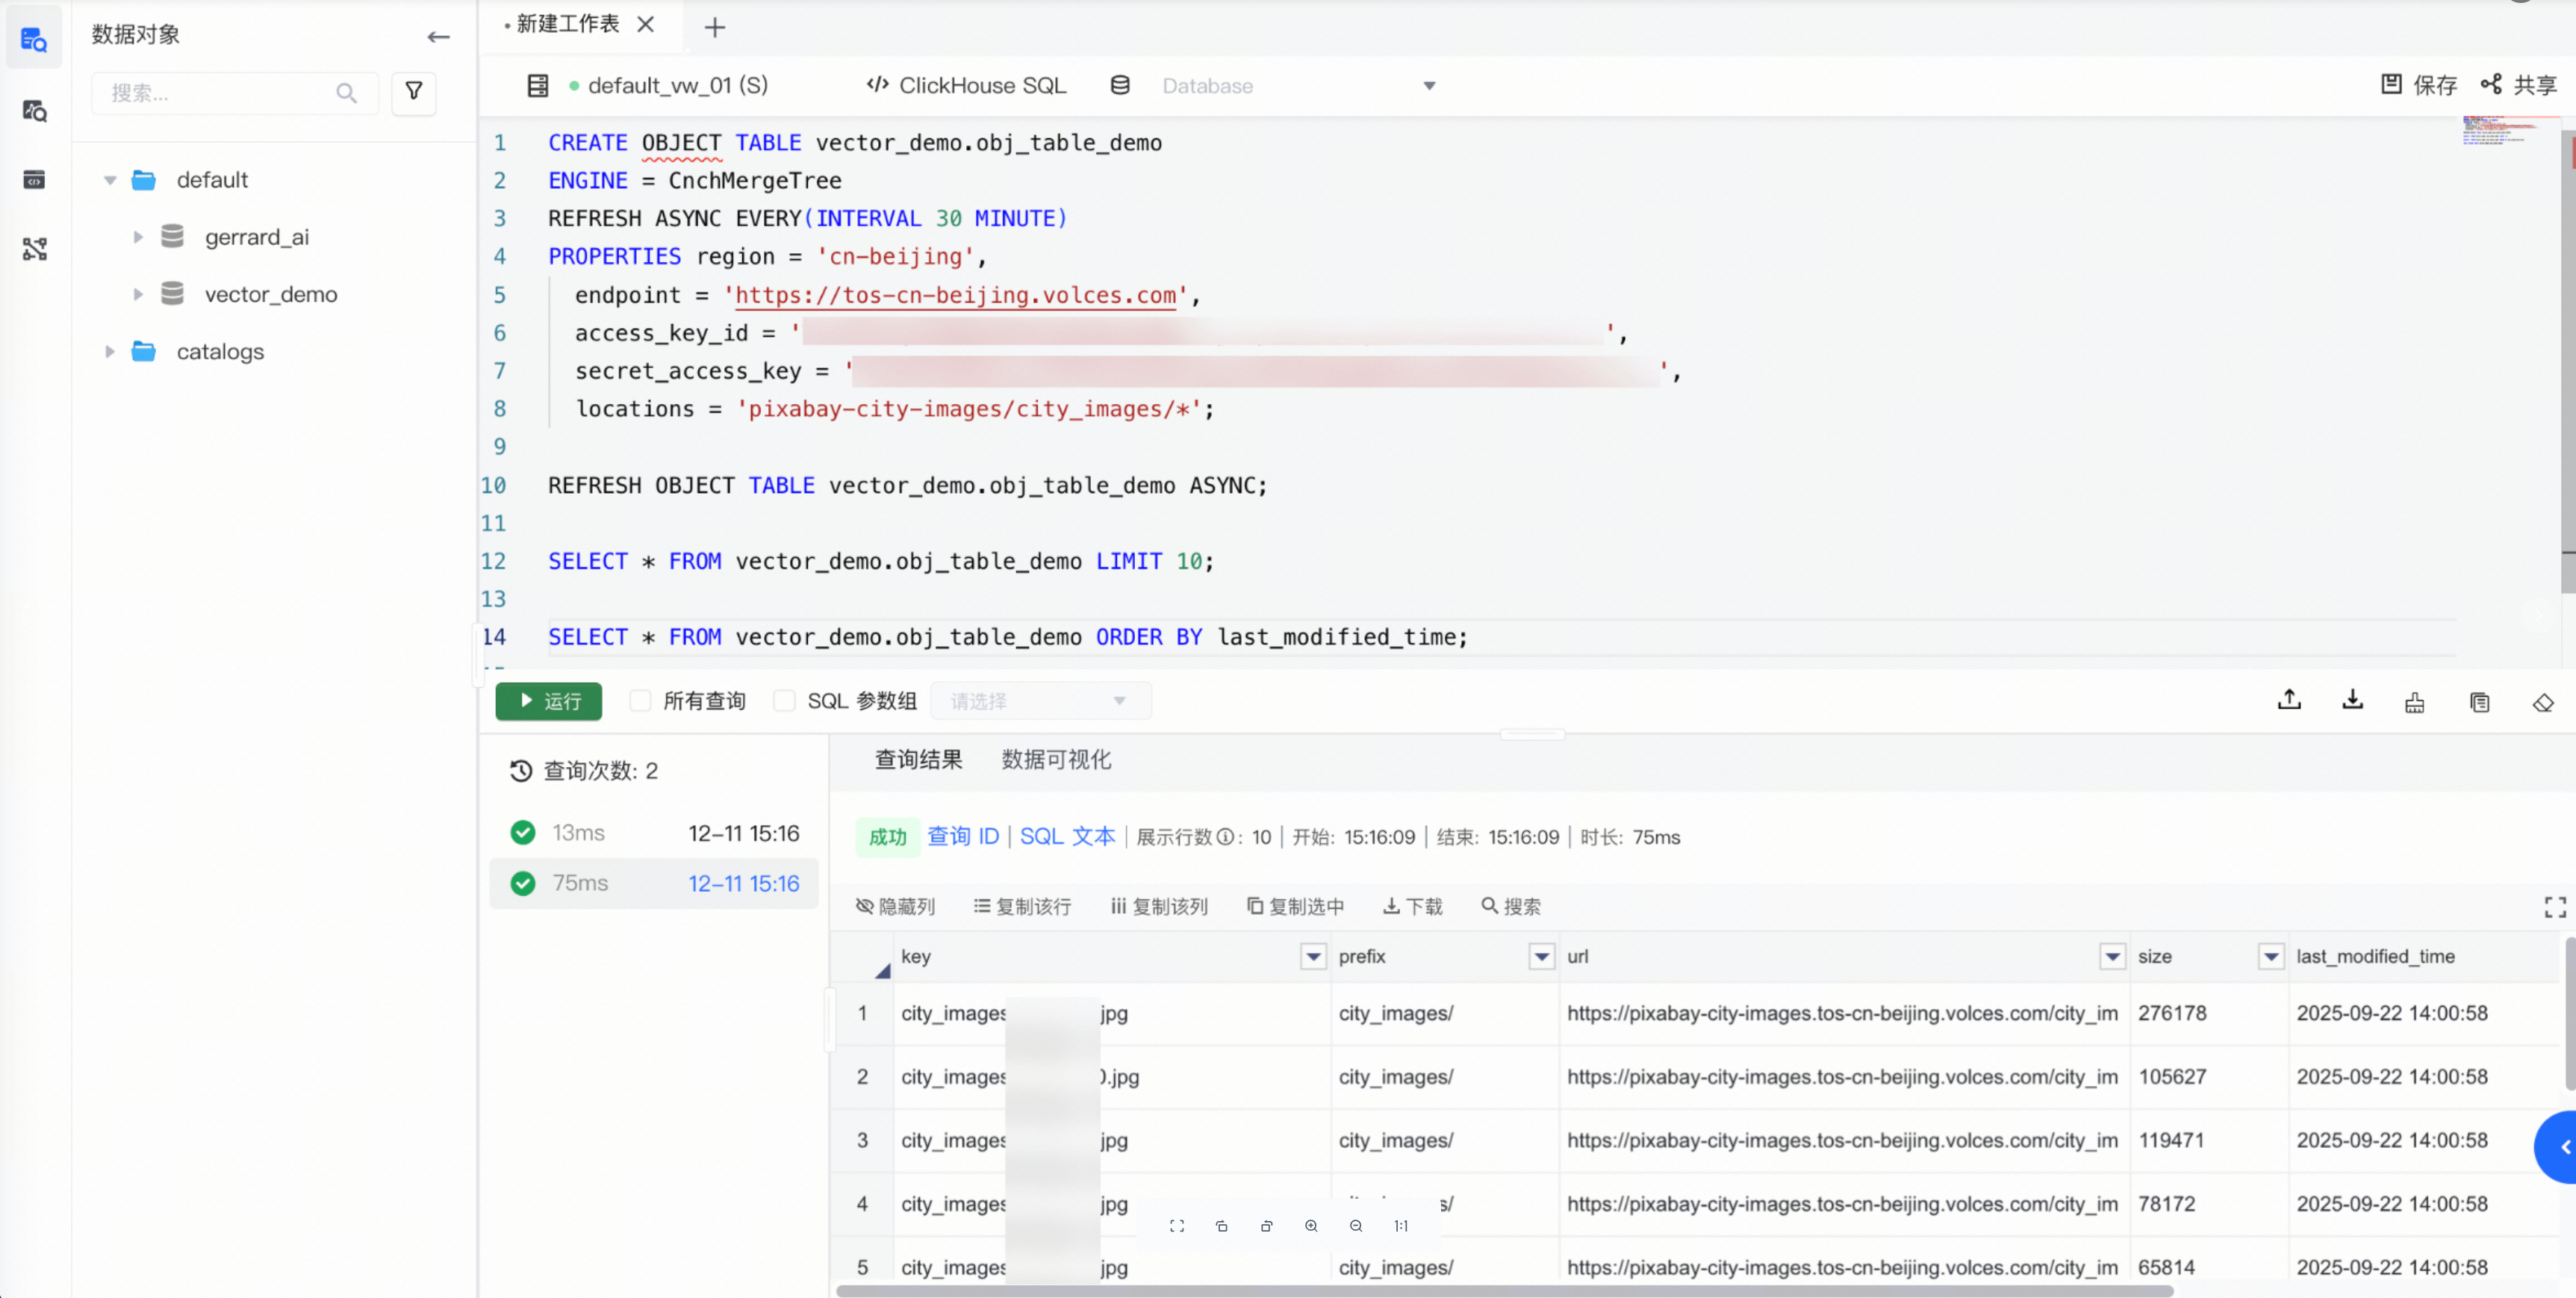Viewport: 2576px width, 1298px height.
Task: Expand the gerrard_ai database node
Action: coord(138,237)
